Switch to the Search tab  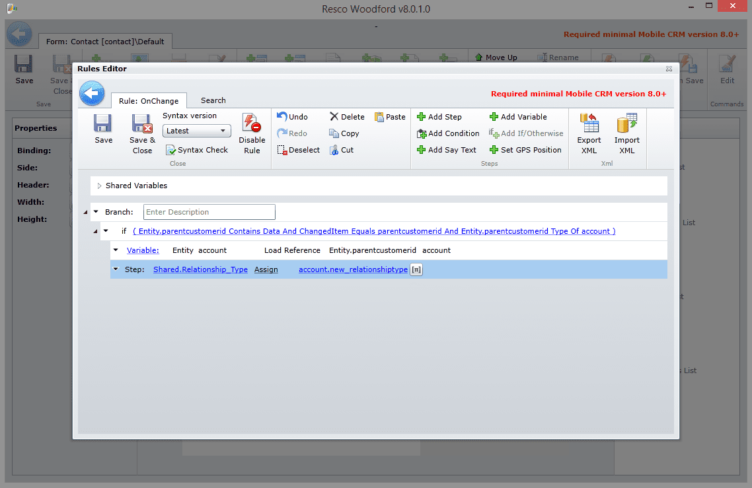[213, 100]
